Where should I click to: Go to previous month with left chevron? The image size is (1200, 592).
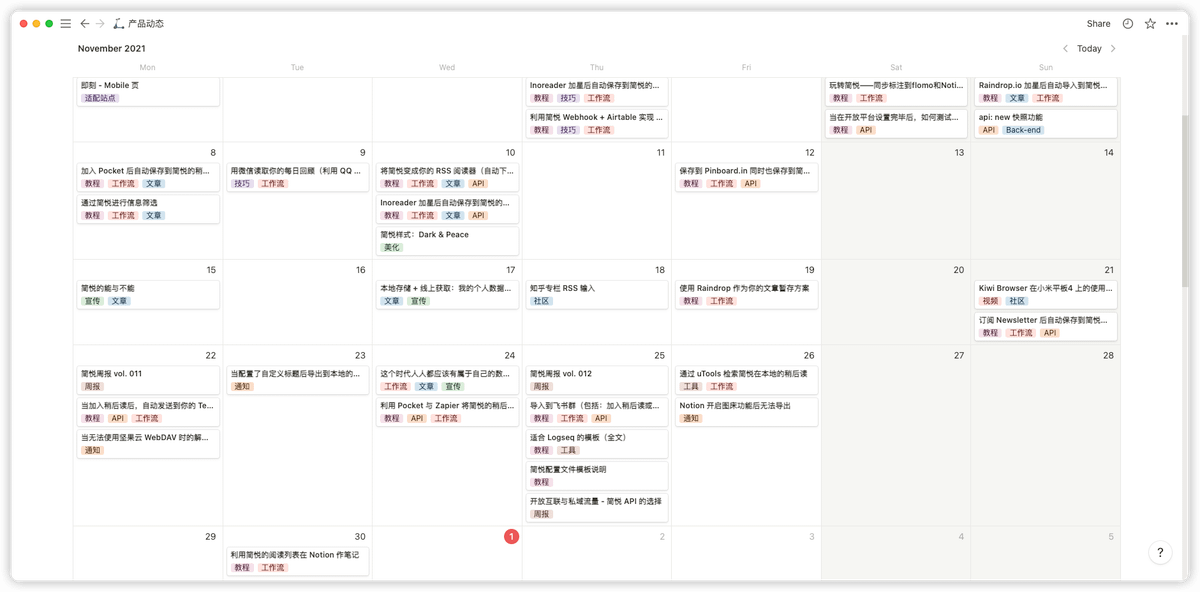(x=1065, y=48)
